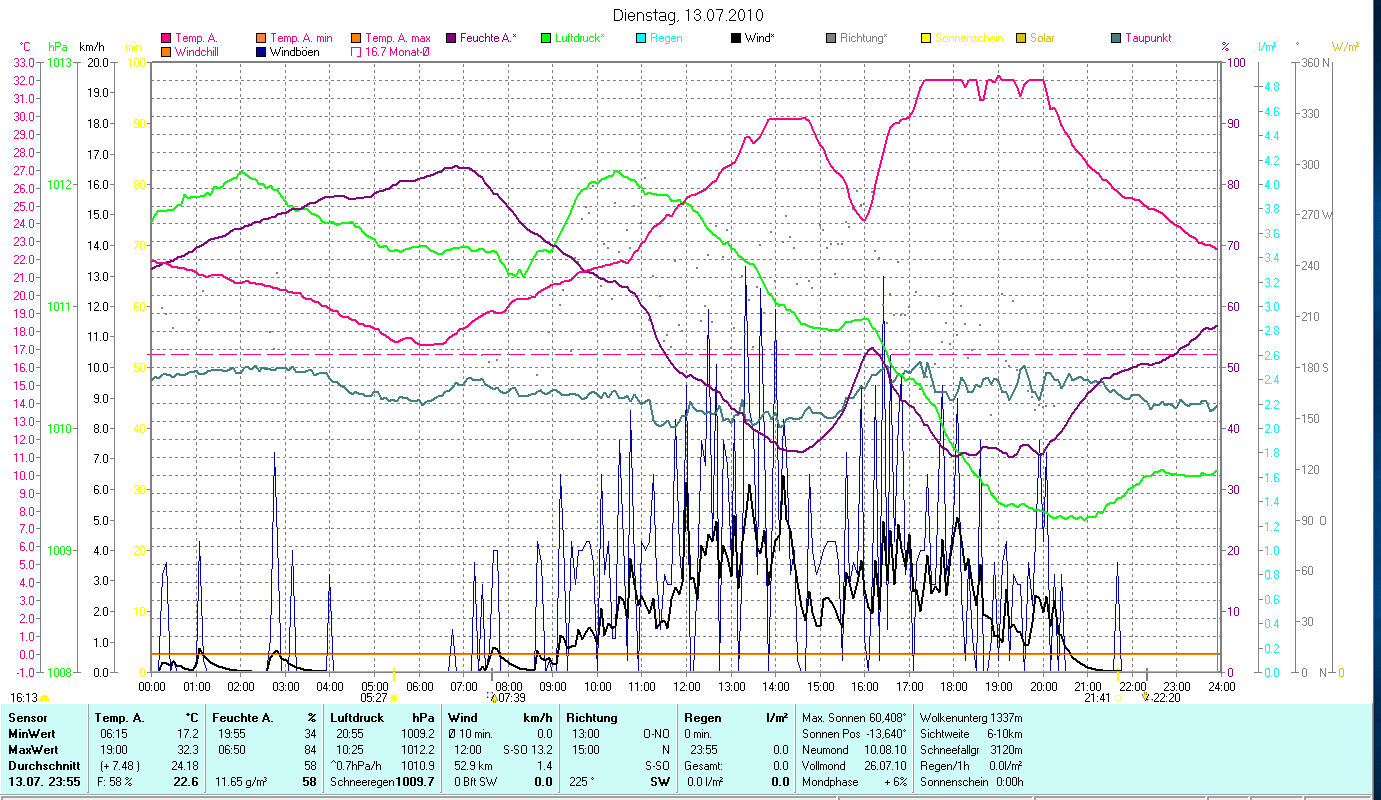Toggle the Windböen series in legend
The image size is (1381, 800).
point(263,51)
